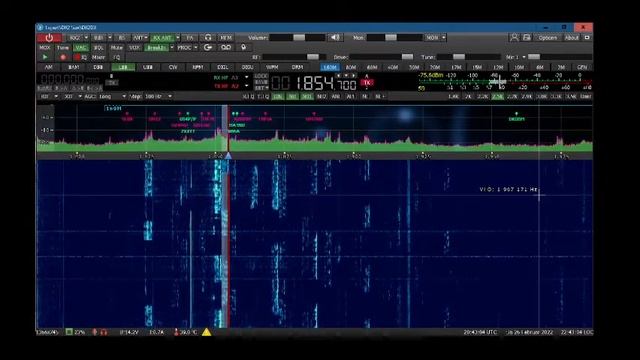Click the PA button
This screenshot has height=360, width=640.
(190, 38)
